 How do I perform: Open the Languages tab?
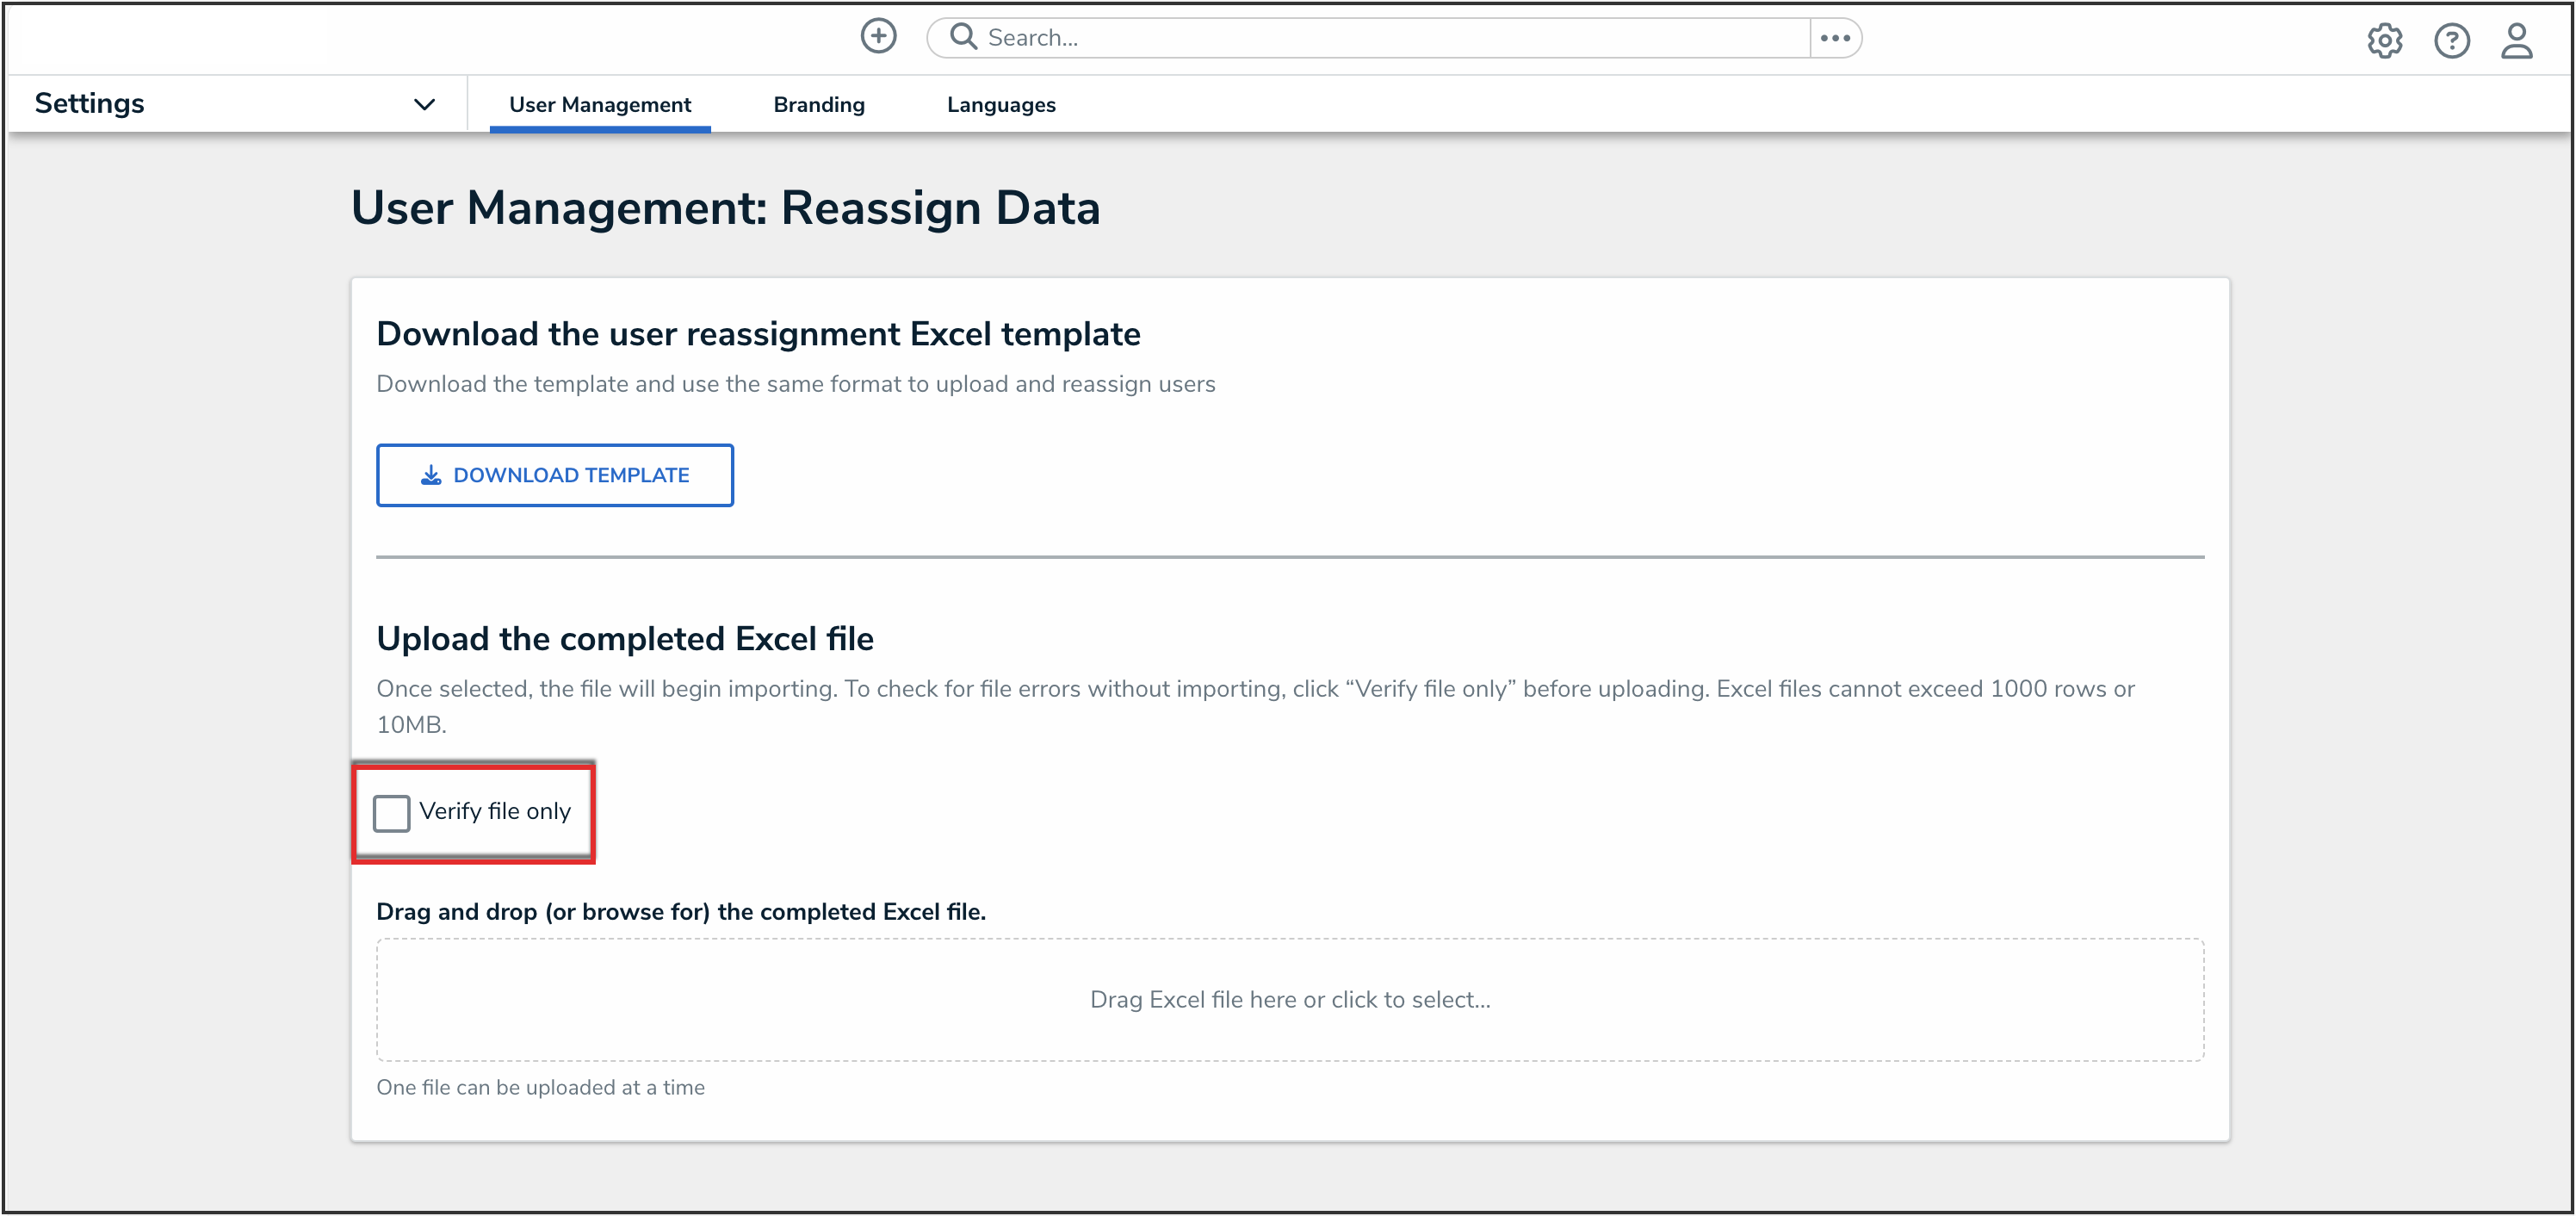(1001, 105)
